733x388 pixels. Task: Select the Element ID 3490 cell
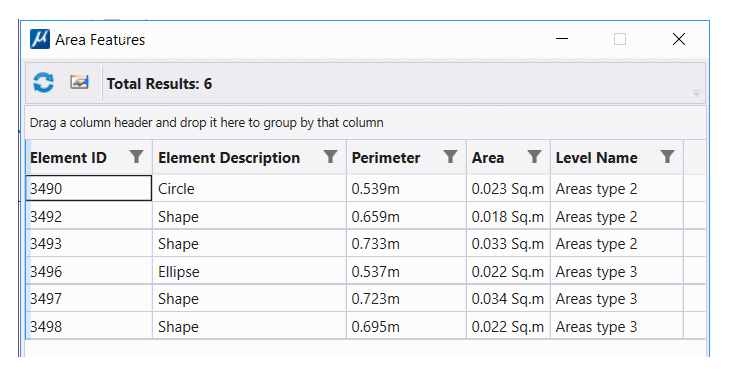pos(89,188)
